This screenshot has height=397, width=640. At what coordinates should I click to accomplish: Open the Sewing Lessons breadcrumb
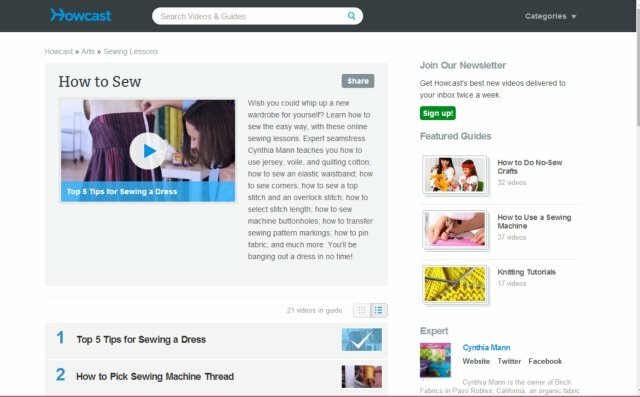131,51
